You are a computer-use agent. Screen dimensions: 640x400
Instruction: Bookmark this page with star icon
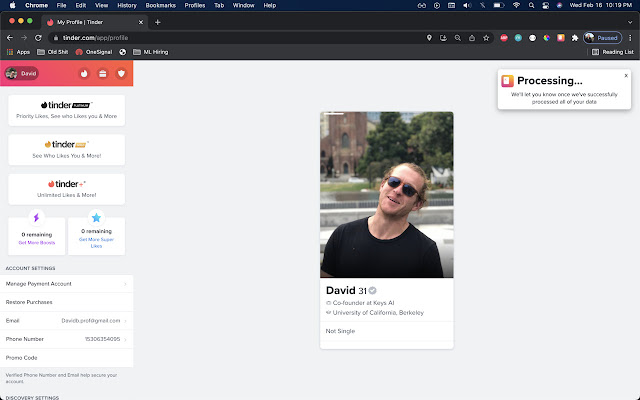point(486,38)
